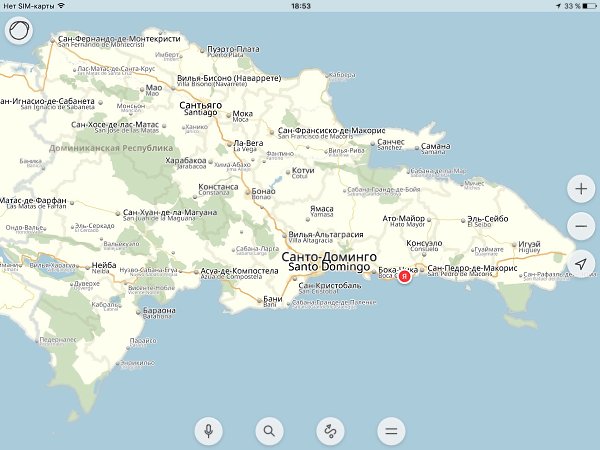600x450 pixels.
Task: Select the Пуэрто-Плата city label
Action: (232, 50)
